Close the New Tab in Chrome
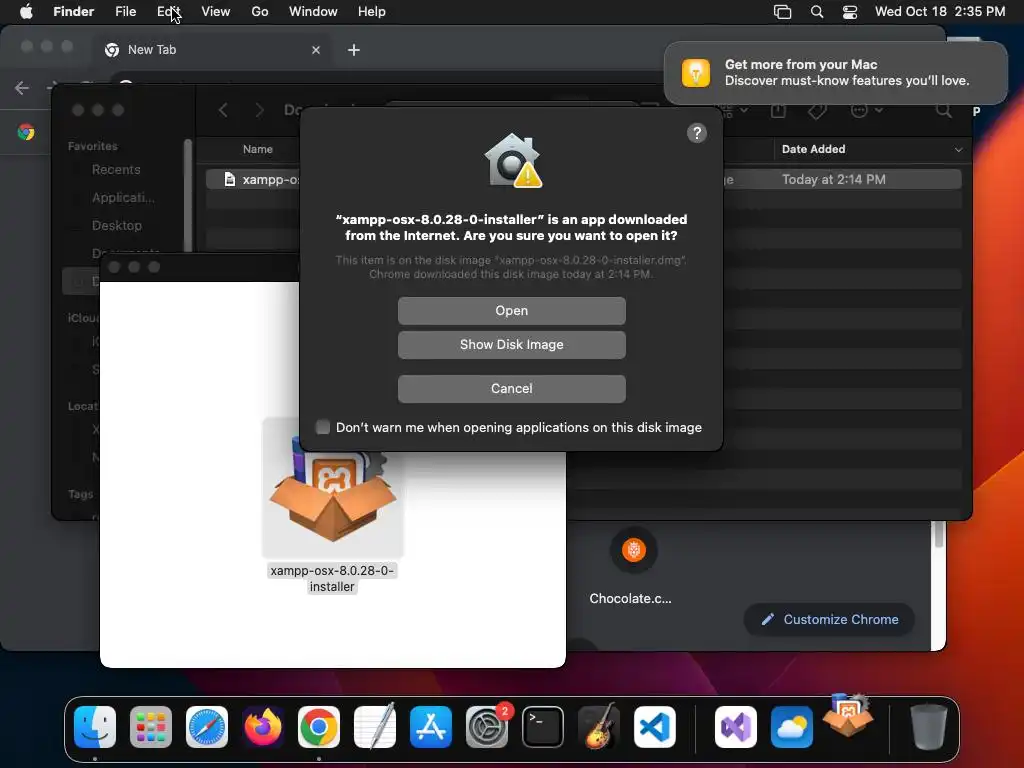 (x=316, y=50)
